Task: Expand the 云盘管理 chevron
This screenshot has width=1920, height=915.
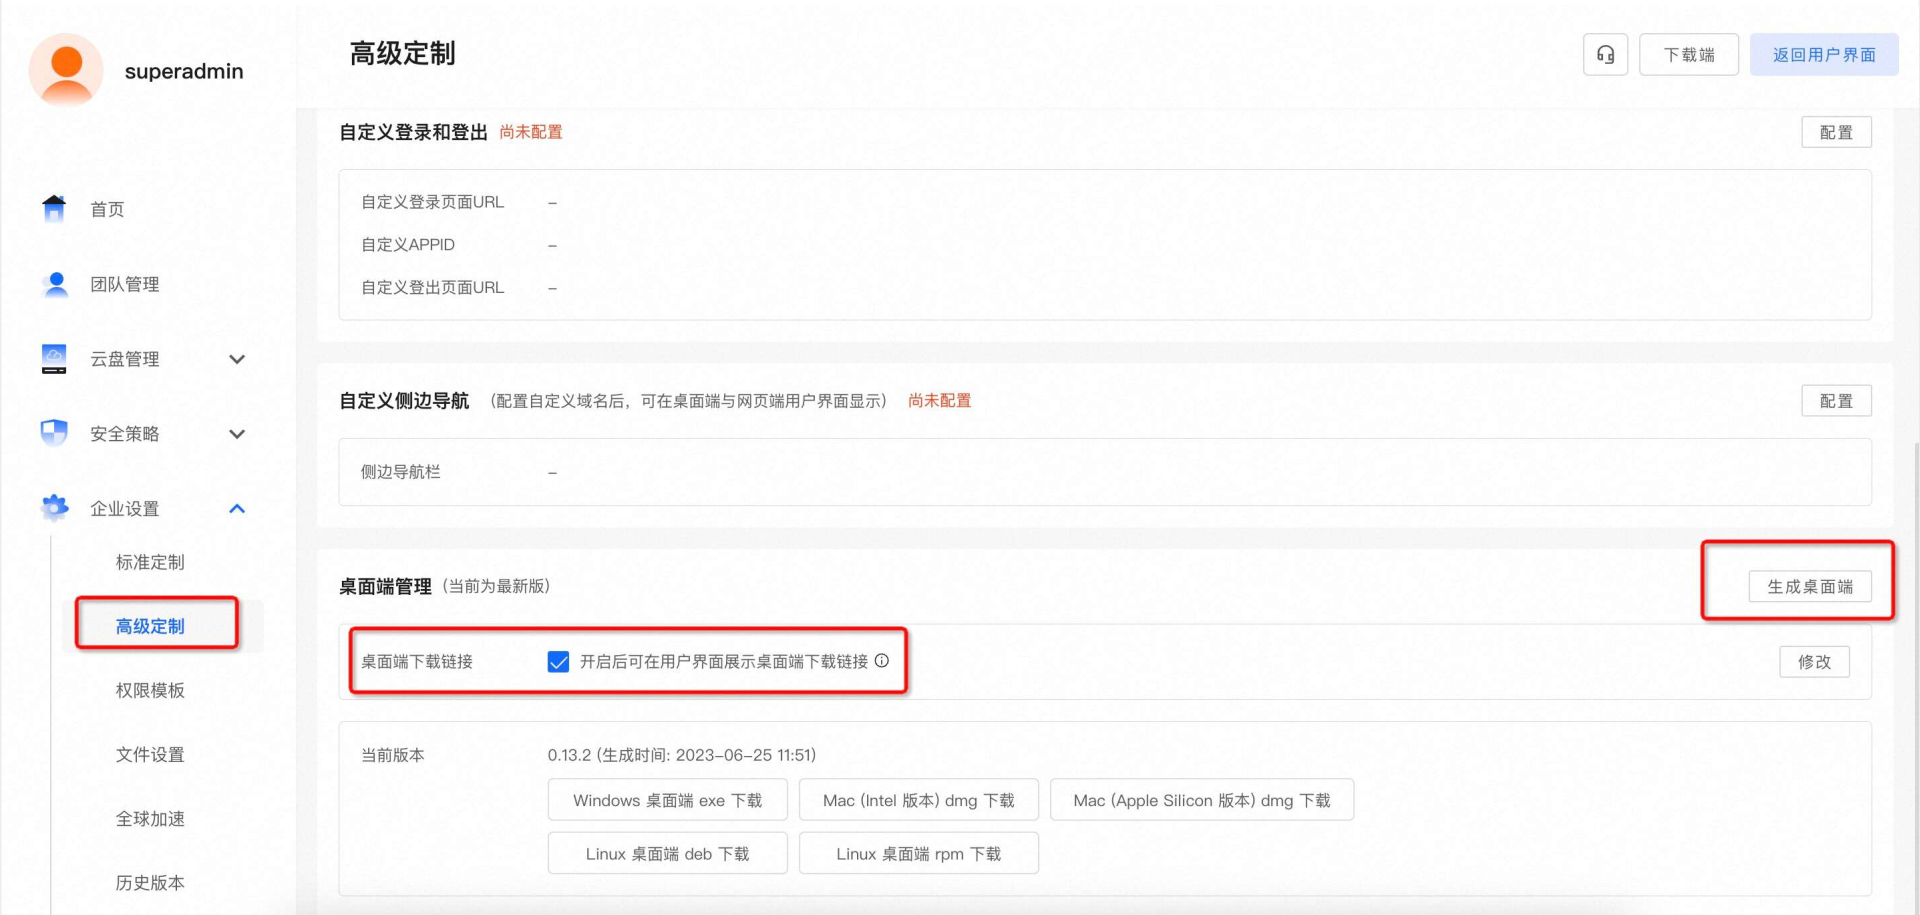Action: [x=237, y=359]
